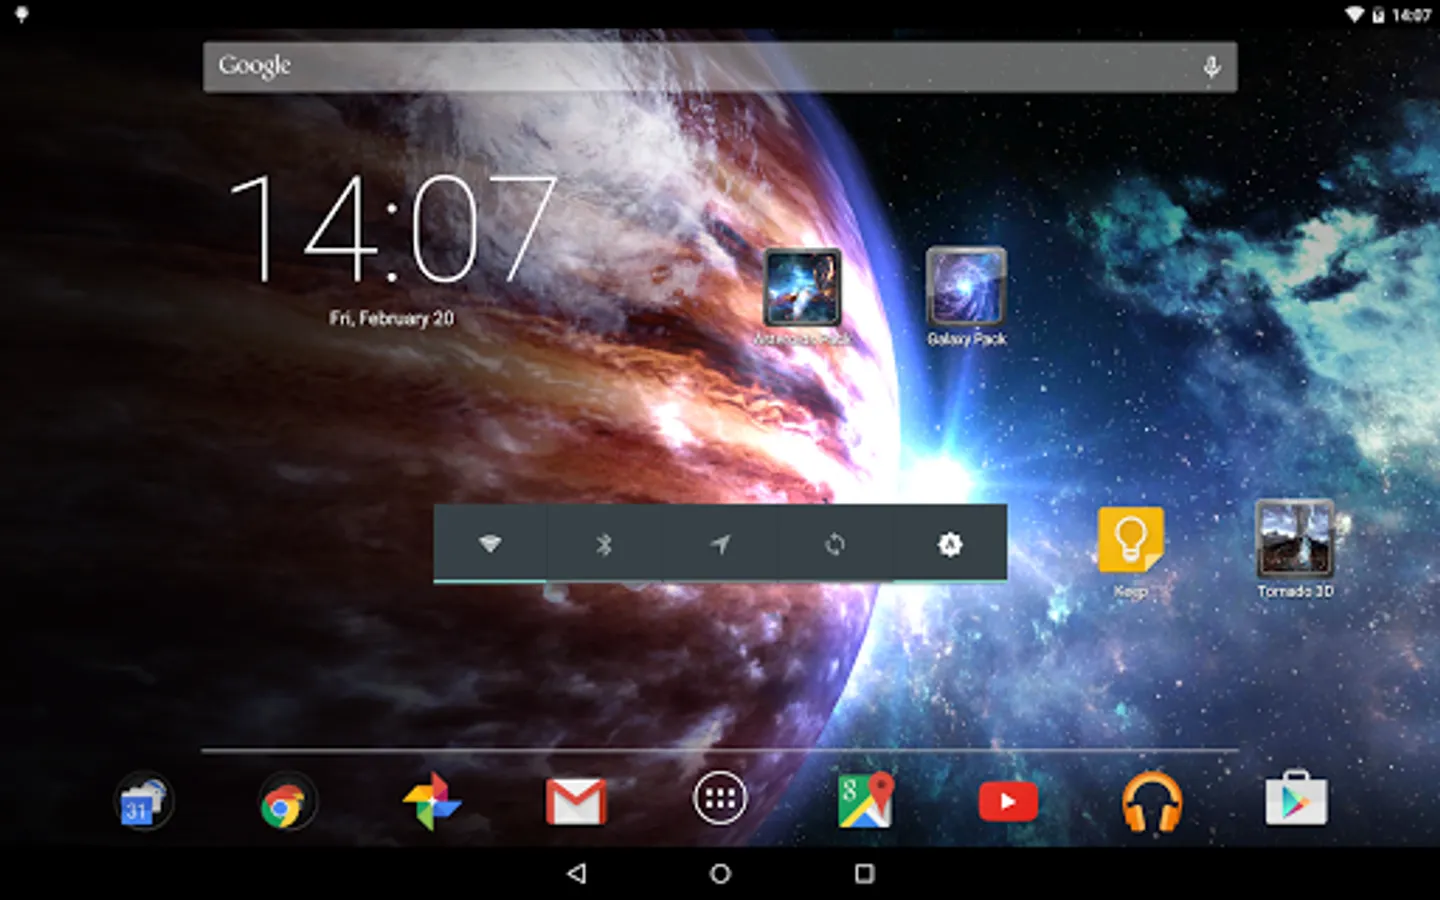Tap the Wi-Fi status bar icon
Image resolution: width=1440 pixels, height=900 pixels.
(1354, 14)
